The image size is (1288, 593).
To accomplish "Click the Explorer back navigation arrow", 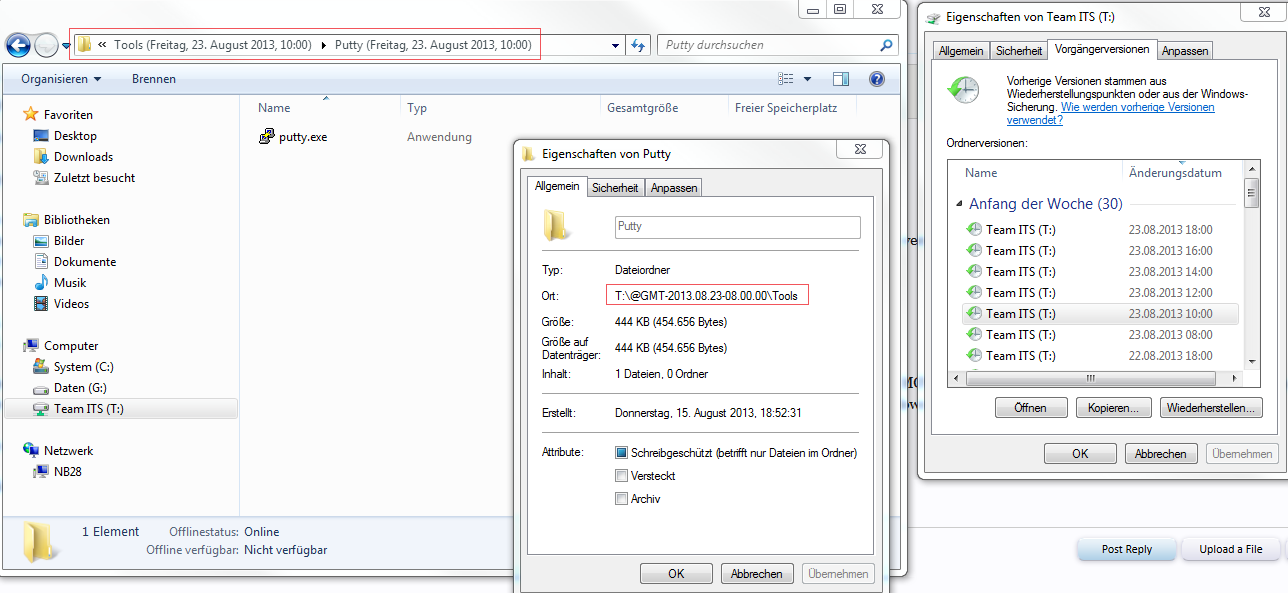I will (x=18, y=45).
